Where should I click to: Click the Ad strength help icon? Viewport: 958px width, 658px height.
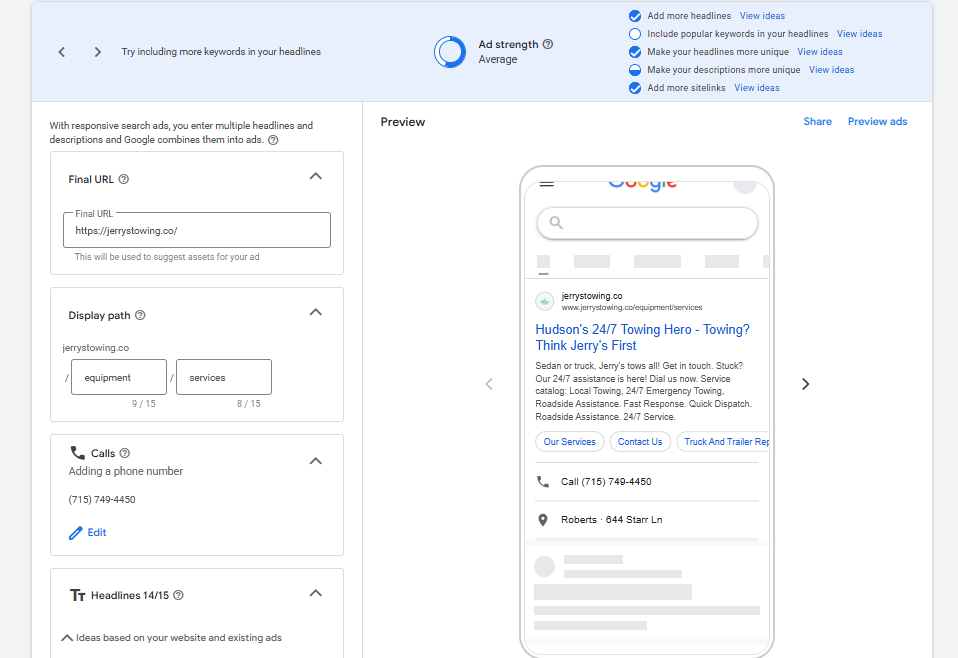[548, 44]
